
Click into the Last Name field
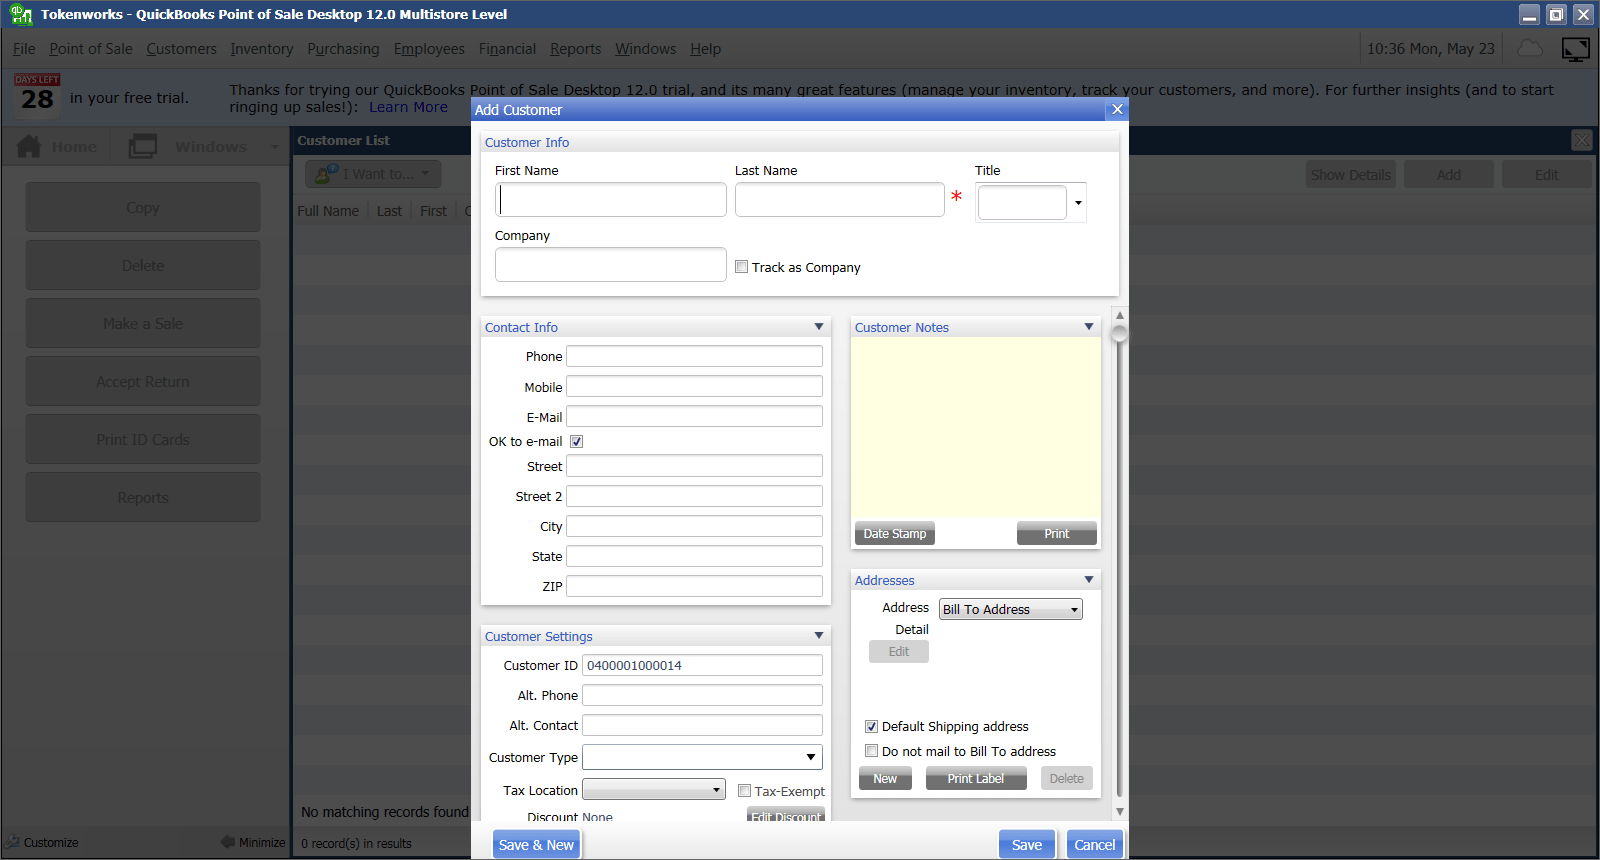[840, 200]
